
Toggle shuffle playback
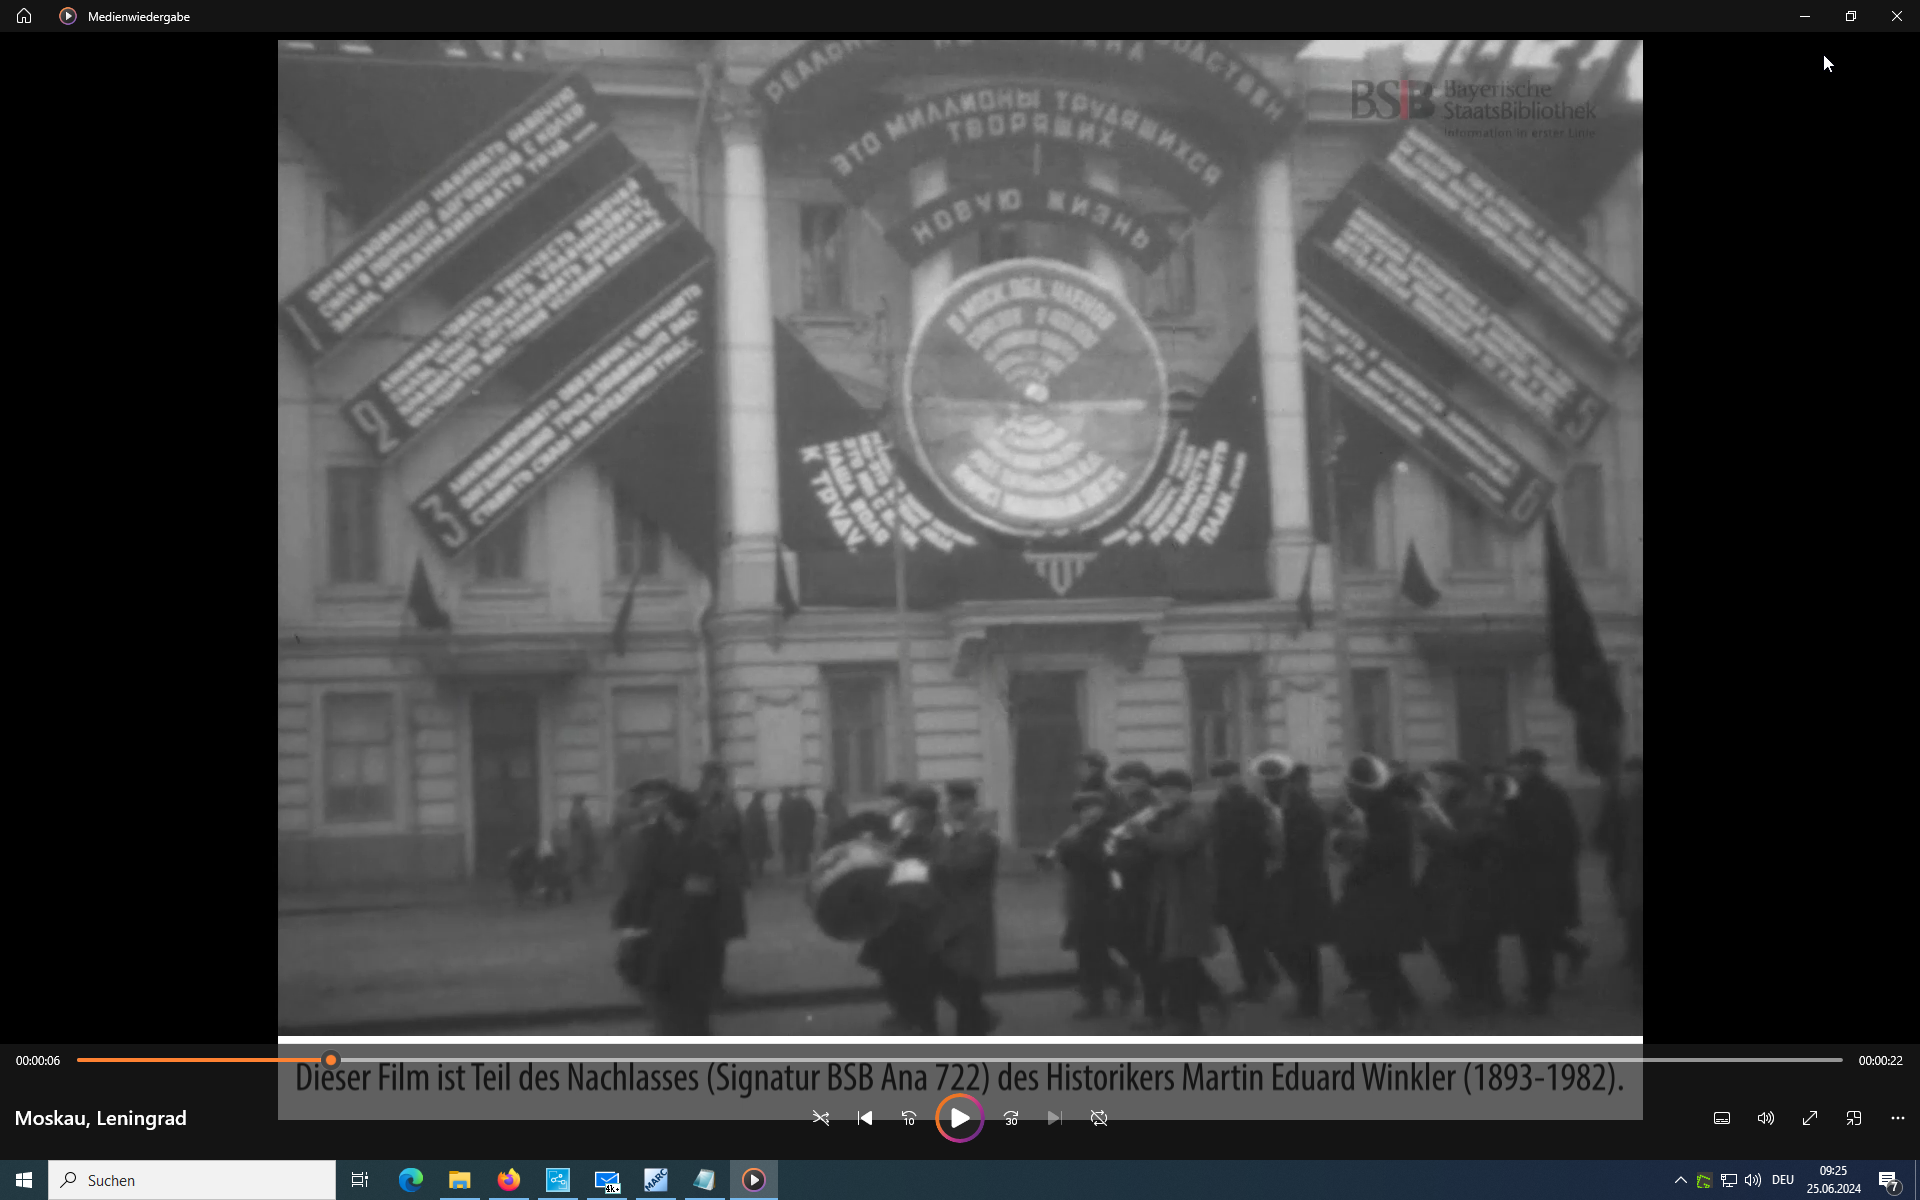(821, 1118)
